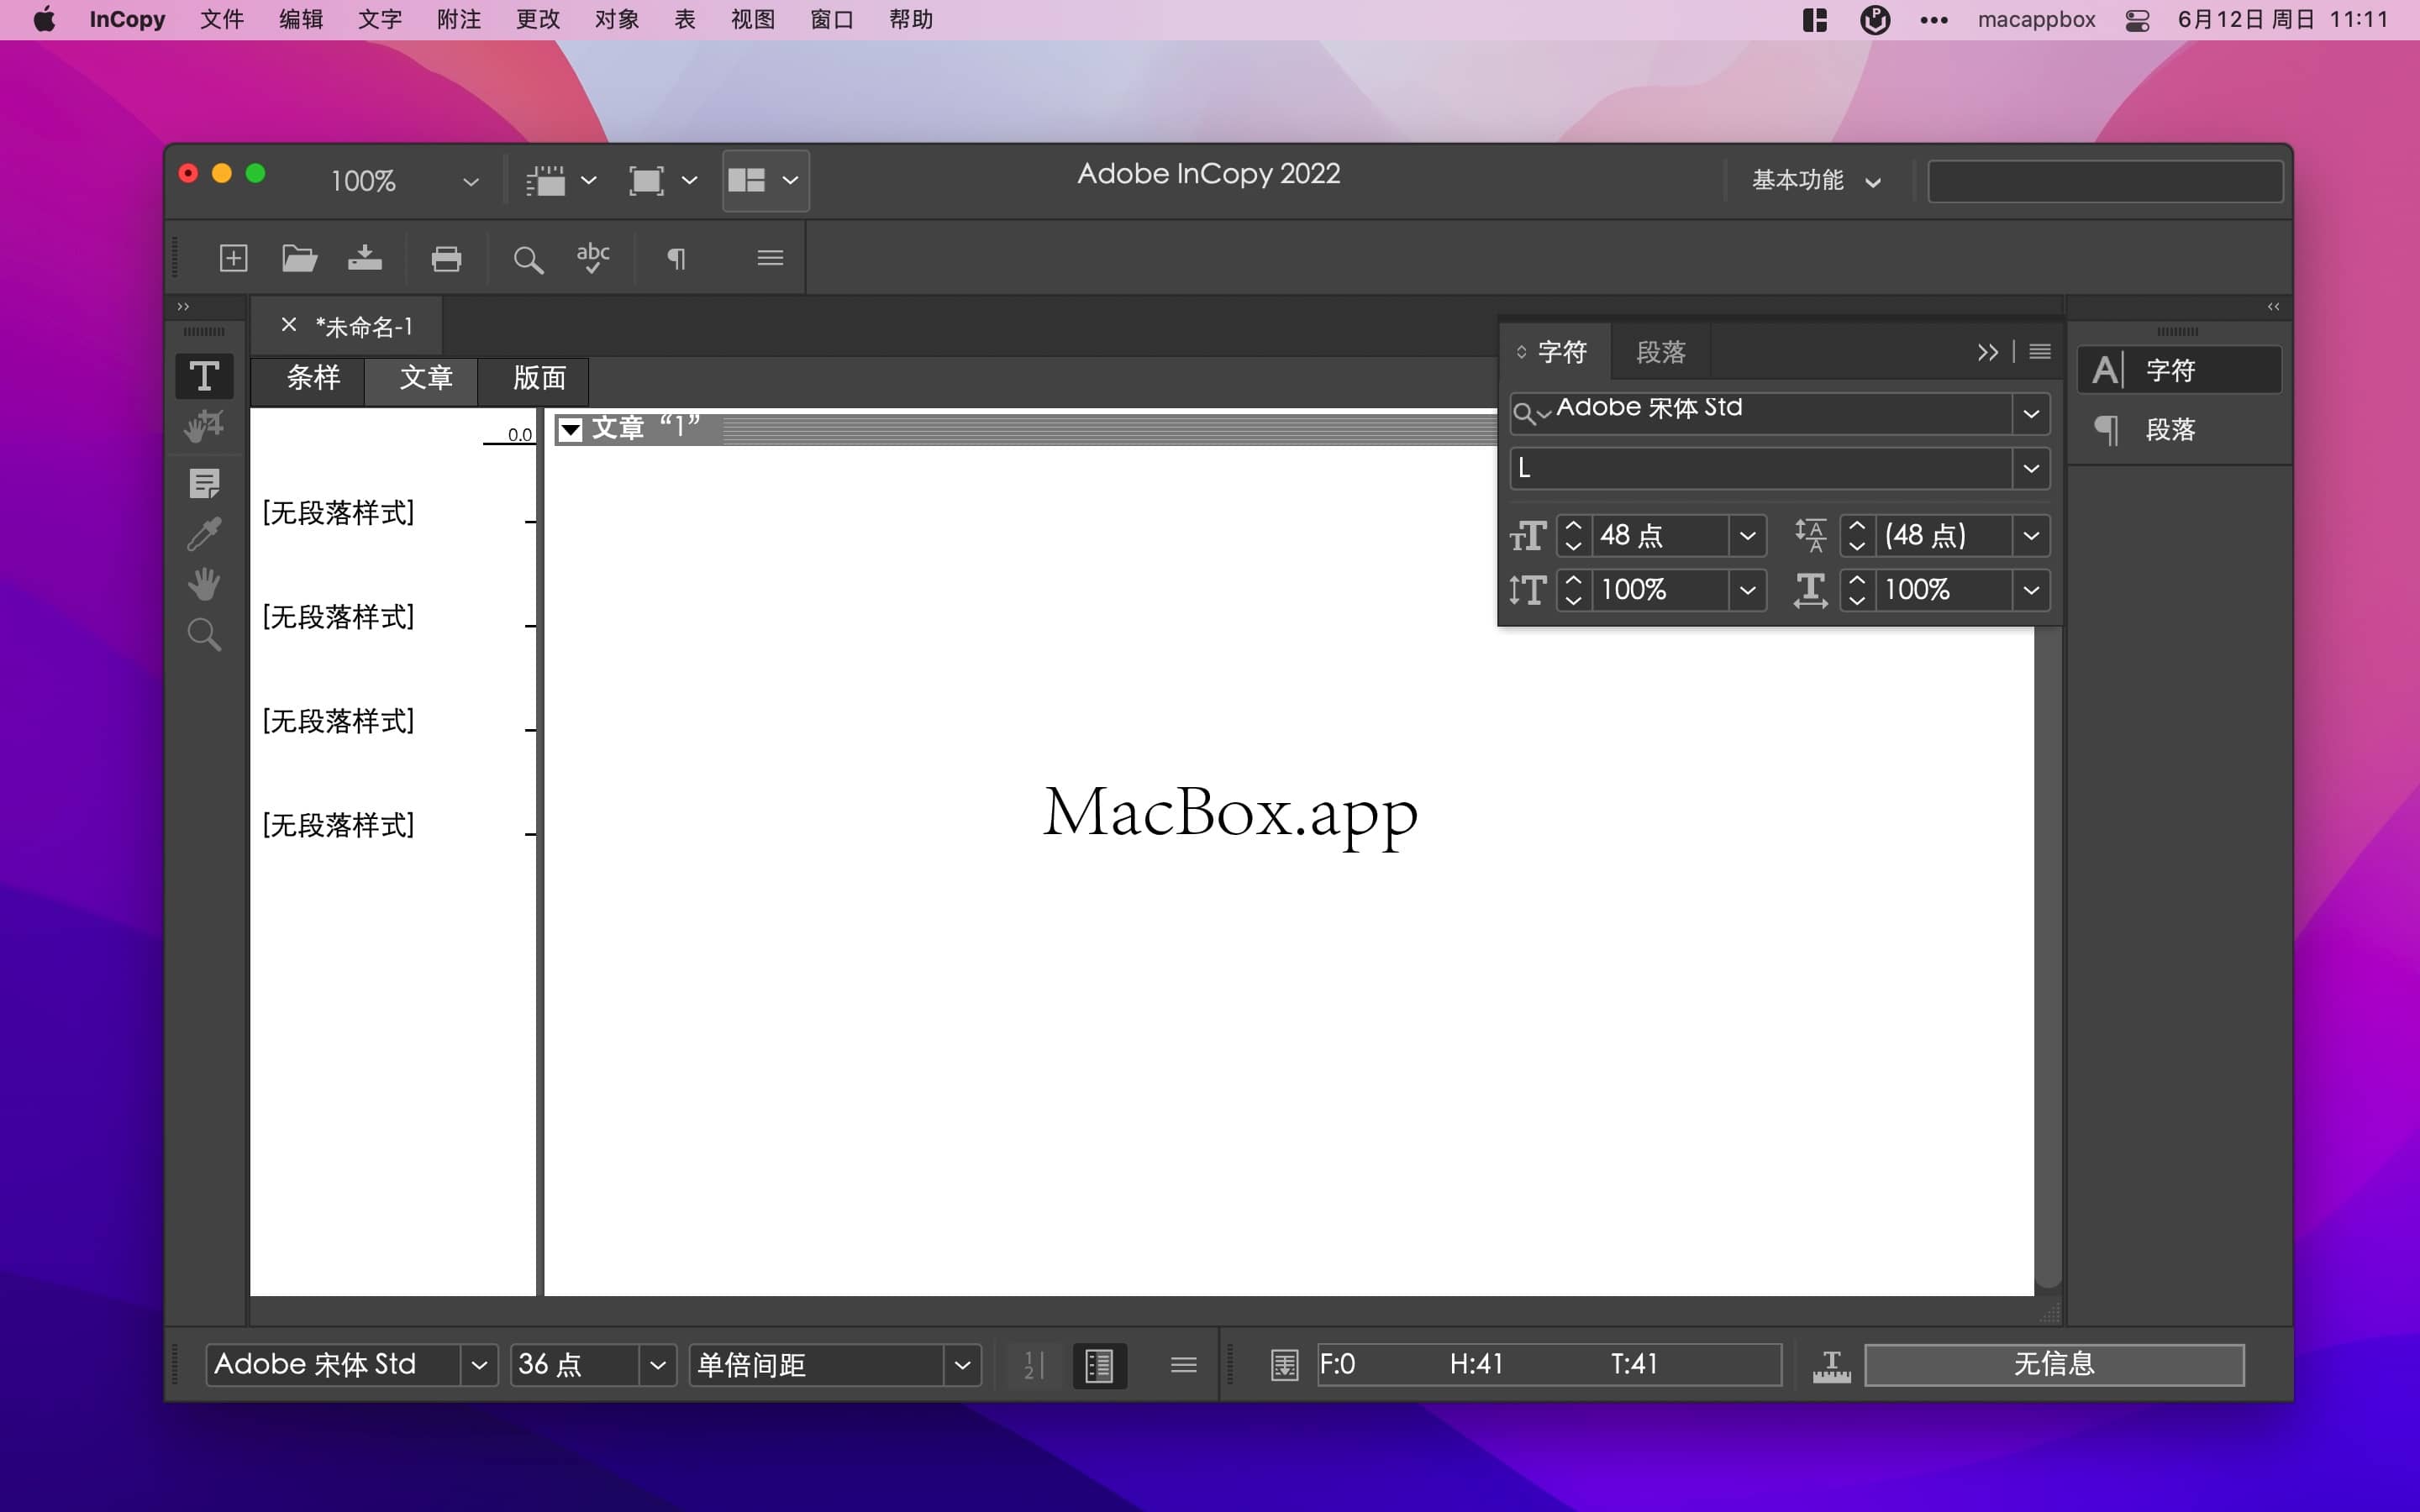Close the *未命名-1 document tab
This screenshot has height=1512, width=2420.
tap(289, 325)
